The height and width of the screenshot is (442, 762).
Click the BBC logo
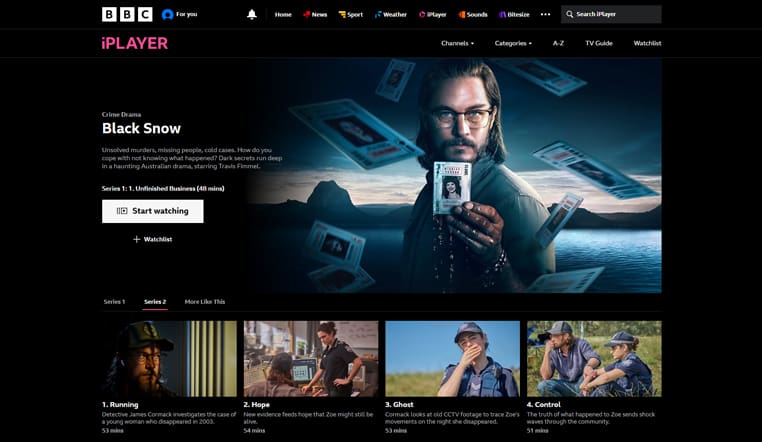127,14
